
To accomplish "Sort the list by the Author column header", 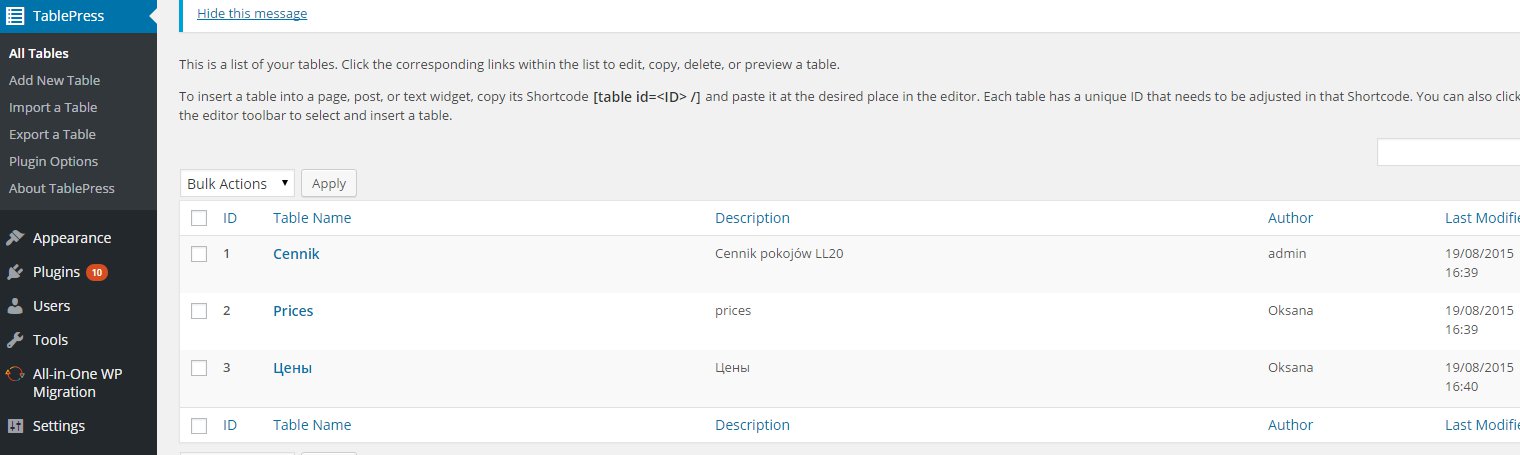I will tap(1290, 218).
